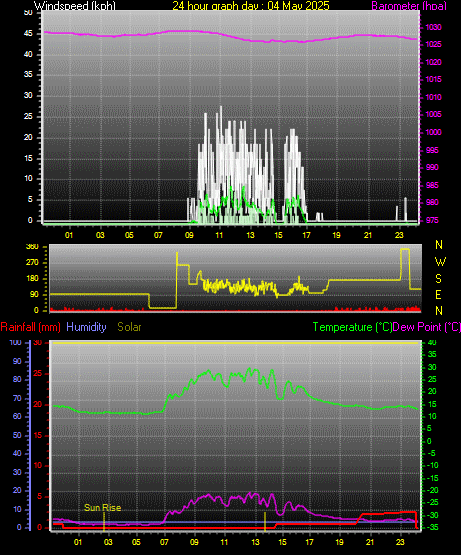Click the 40 windspeed axis value

pyautogui.click(x=28, y=54)
